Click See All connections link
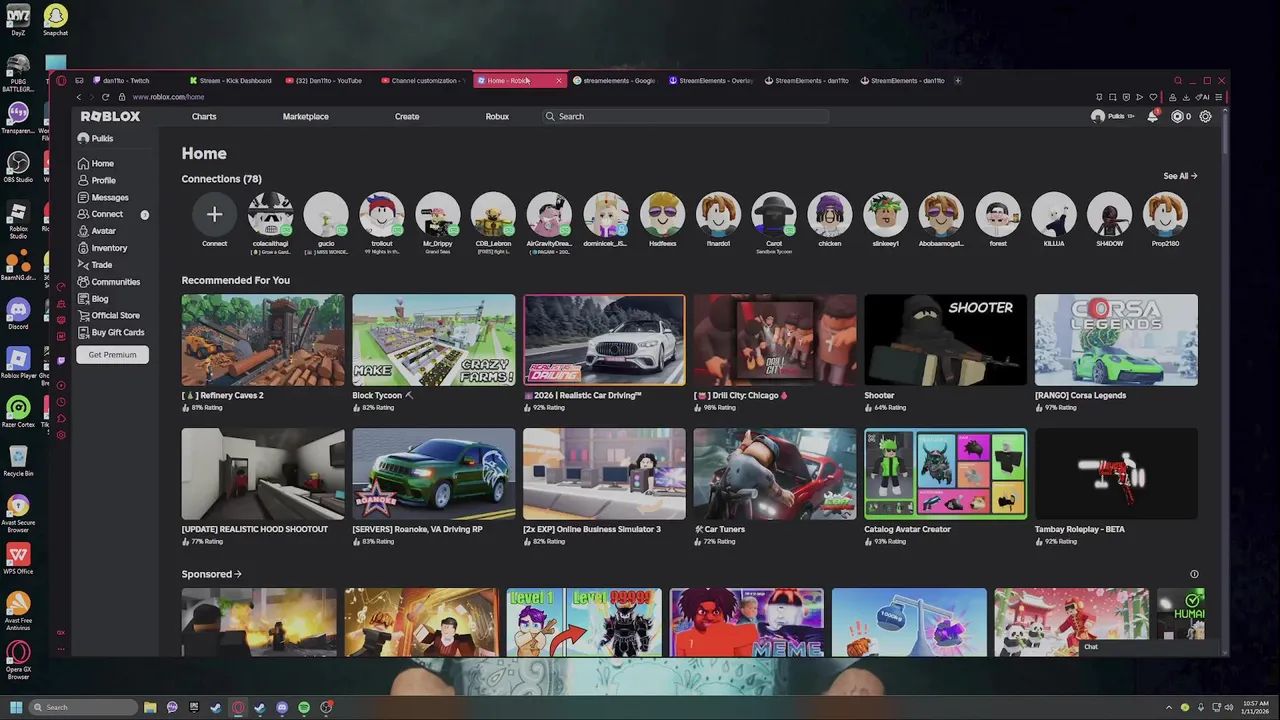 coord(1180,176)
